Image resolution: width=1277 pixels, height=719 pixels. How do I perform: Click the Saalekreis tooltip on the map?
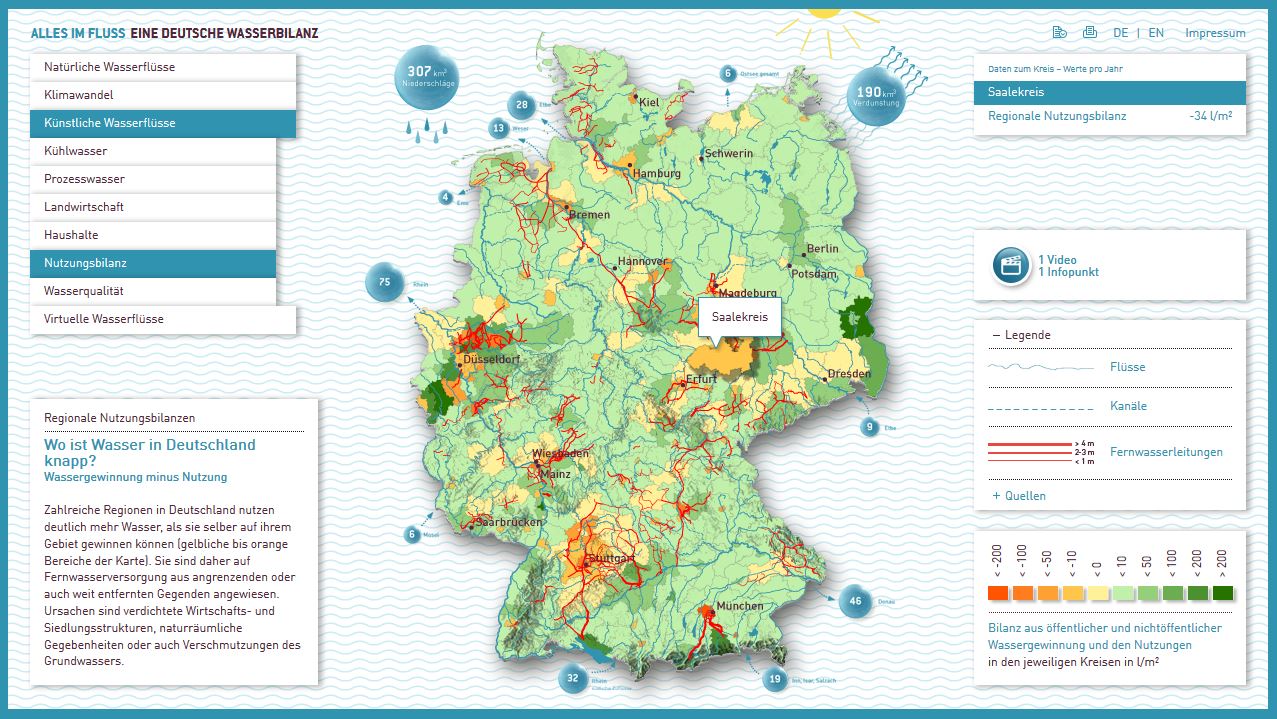pyautogui.click(x=739, y=316)
